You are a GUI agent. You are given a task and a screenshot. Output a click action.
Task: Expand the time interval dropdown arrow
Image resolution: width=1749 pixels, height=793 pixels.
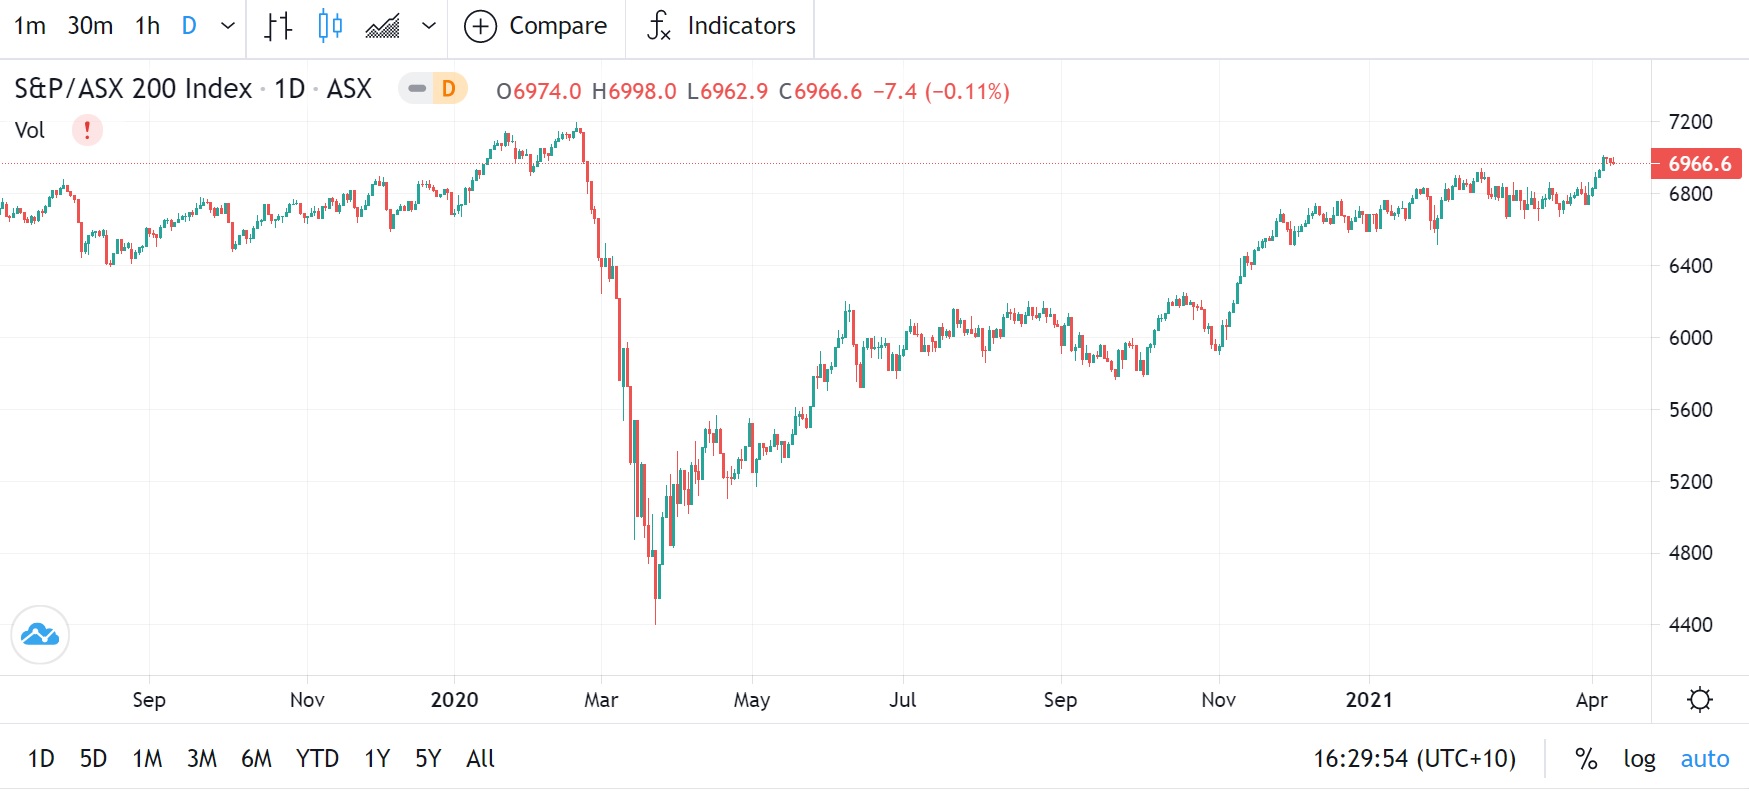click(228, 26)
